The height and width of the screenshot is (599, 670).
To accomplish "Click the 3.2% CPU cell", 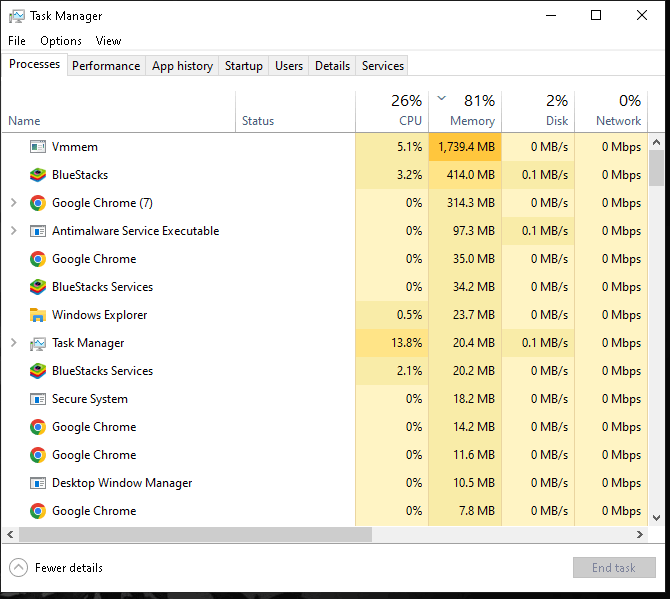I will (x=392, y=175).
